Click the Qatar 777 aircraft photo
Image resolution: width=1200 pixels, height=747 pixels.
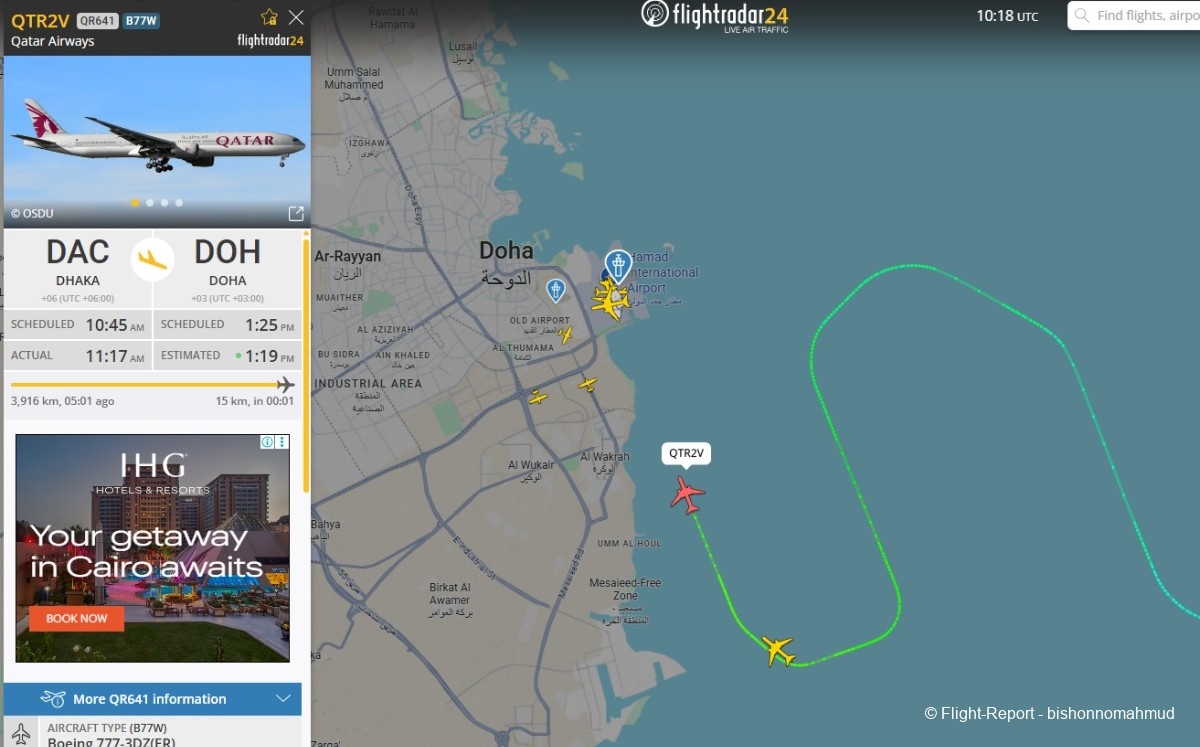point(157,141)
